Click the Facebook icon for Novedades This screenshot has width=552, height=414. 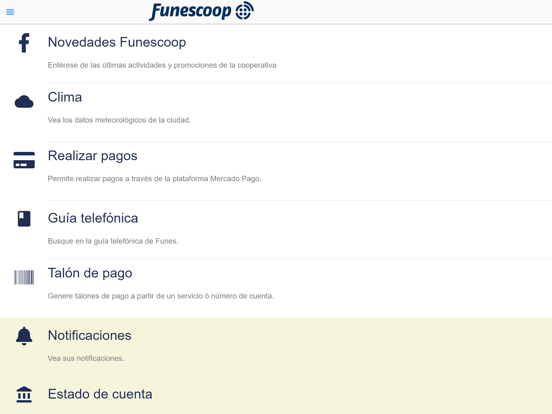24,43
